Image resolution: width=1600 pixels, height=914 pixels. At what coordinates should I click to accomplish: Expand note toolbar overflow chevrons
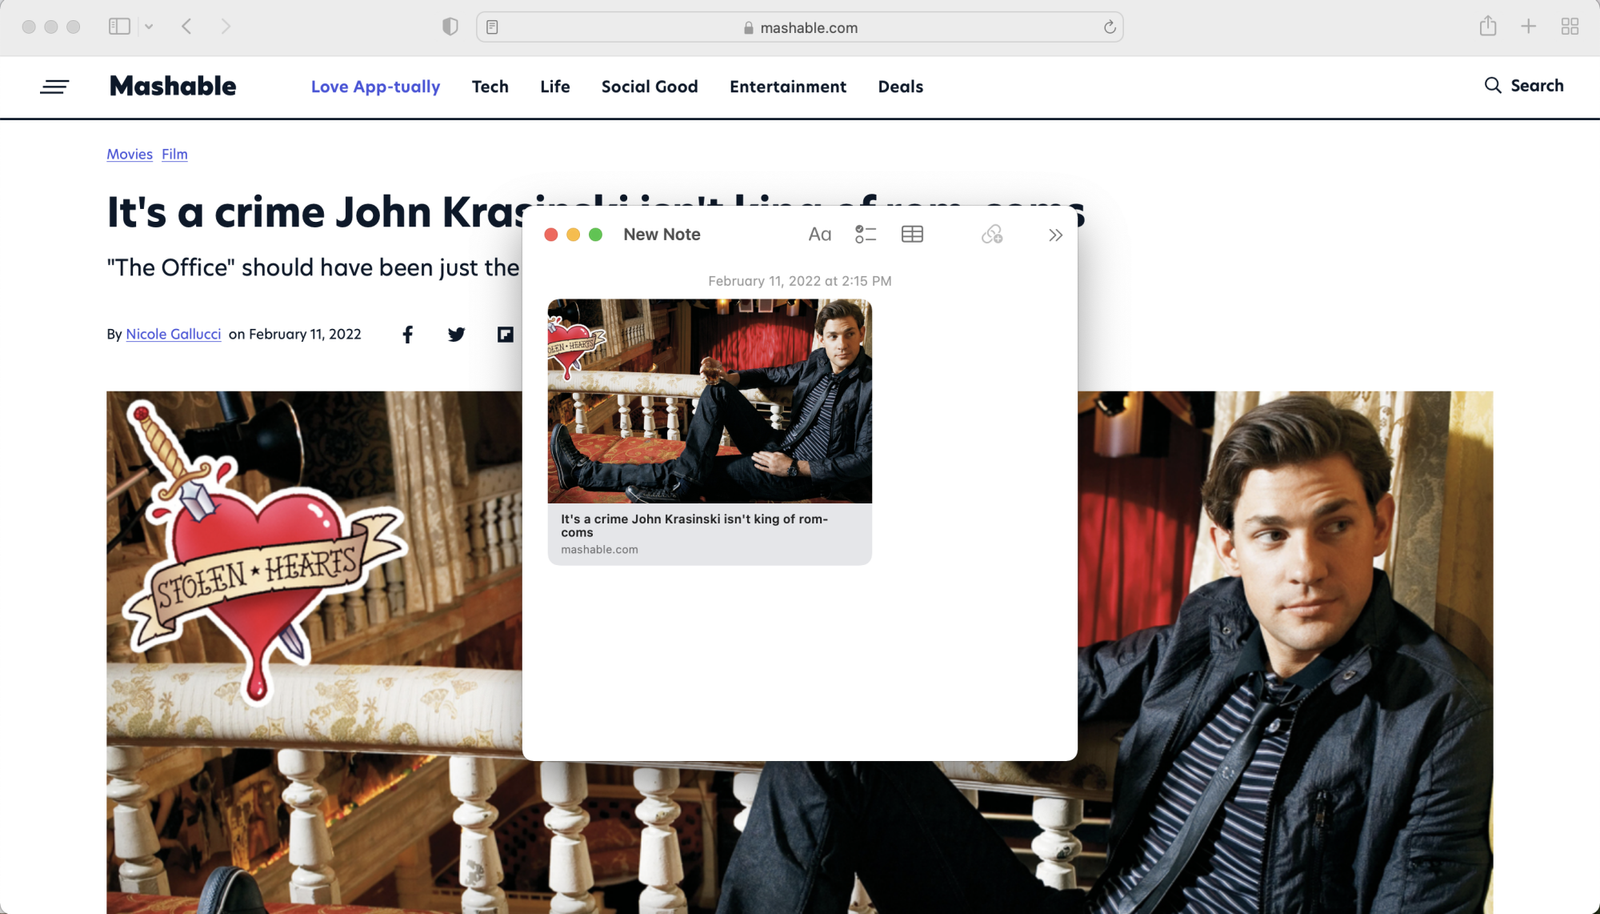[1055, 235]
